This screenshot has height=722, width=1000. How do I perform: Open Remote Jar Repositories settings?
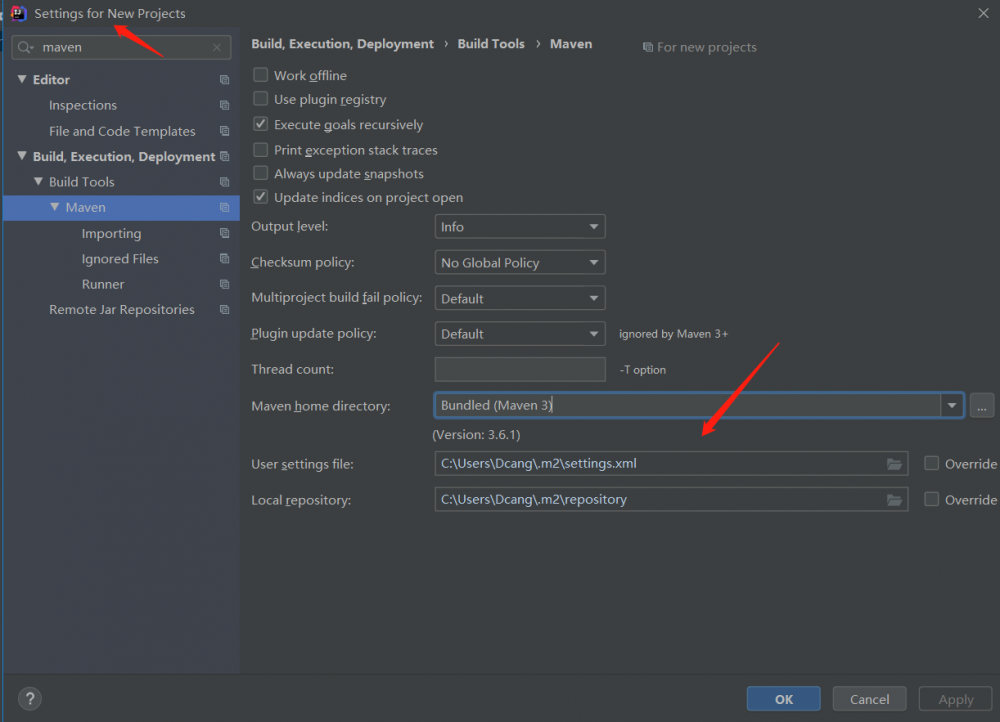(122, 310)
